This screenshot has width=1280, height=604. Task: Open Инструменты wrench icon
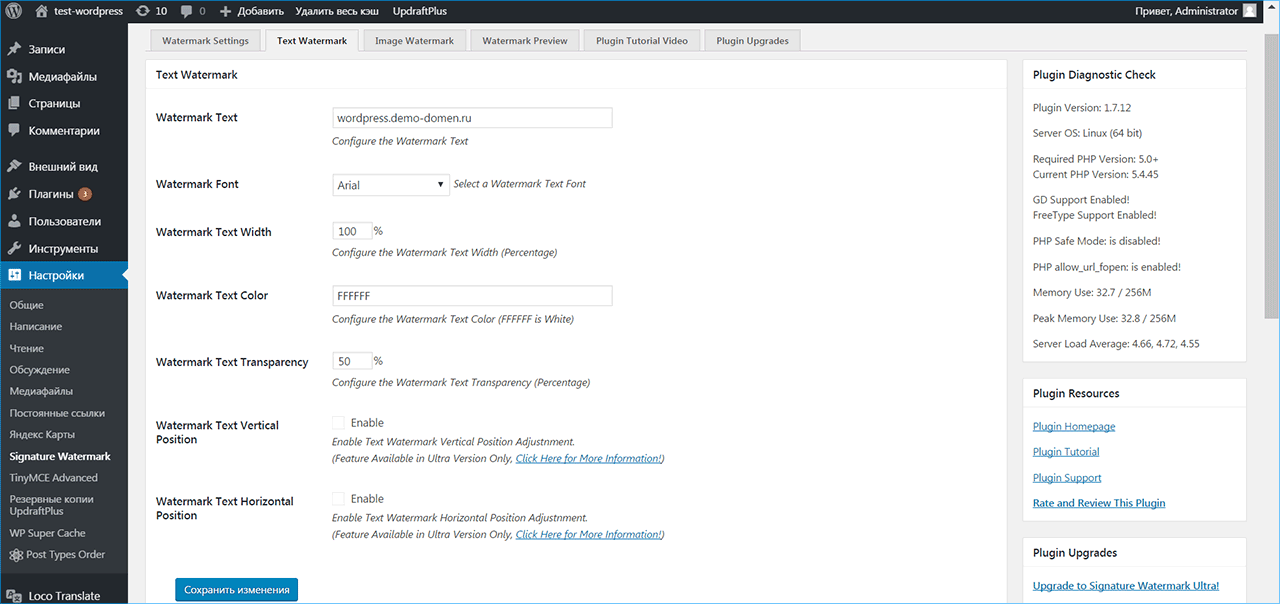pos(14,248)
